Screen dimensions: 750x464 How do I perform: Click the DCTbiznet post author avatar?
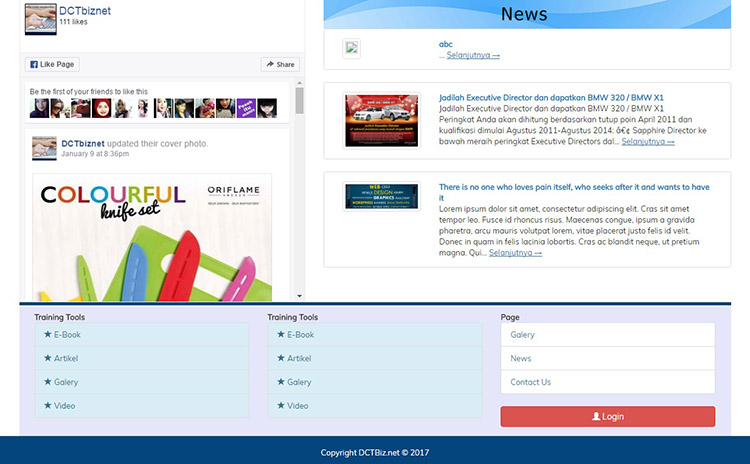44,148
